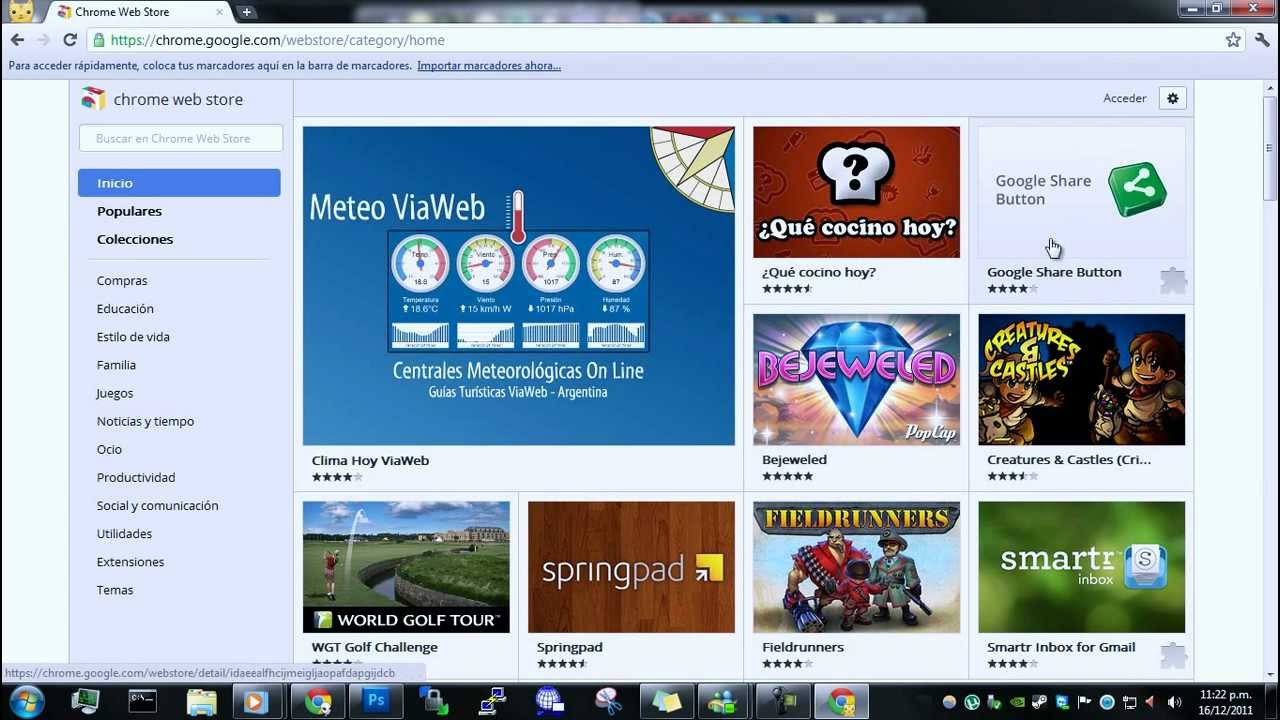Click the Smartr Inbox for Gmail title
The height and width of the screenshot is (720, 1280).
1061,647
